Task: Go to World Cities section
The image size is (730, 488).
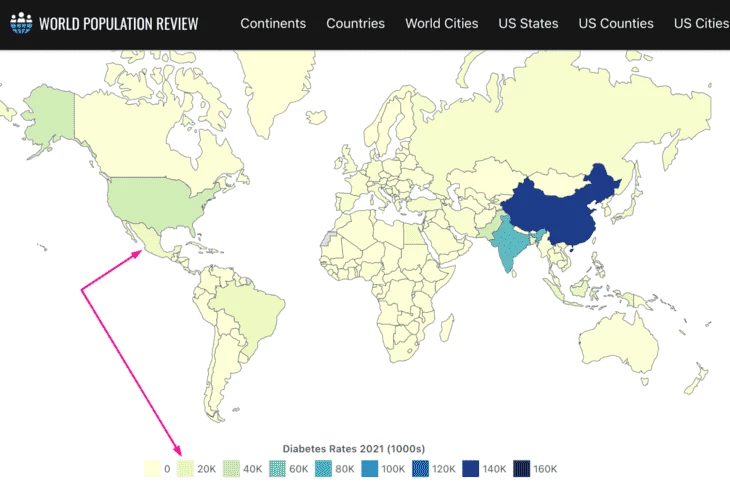Action: (x=441, y=23)
